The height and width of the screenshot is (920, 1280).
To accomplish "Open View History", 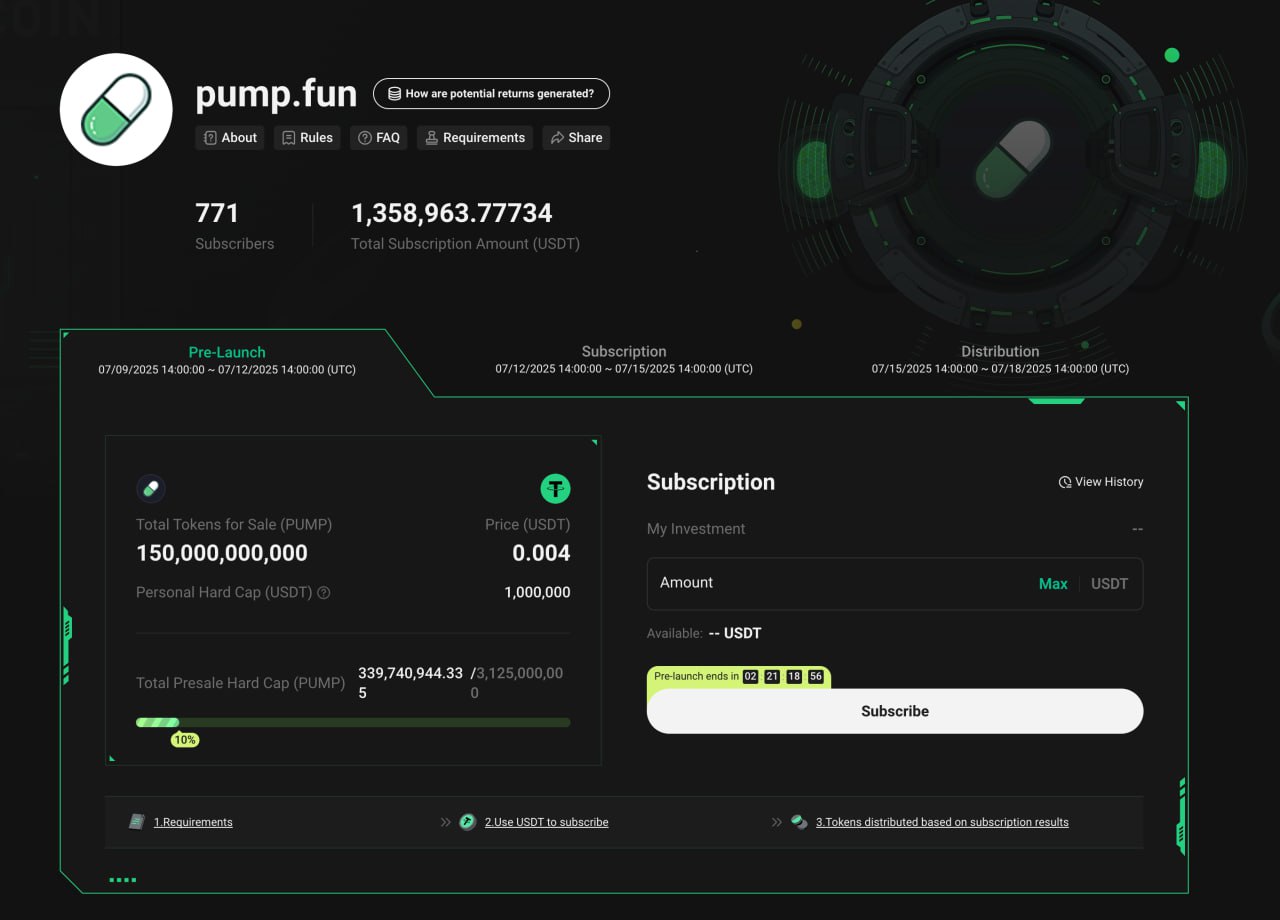I will 1101,482.
